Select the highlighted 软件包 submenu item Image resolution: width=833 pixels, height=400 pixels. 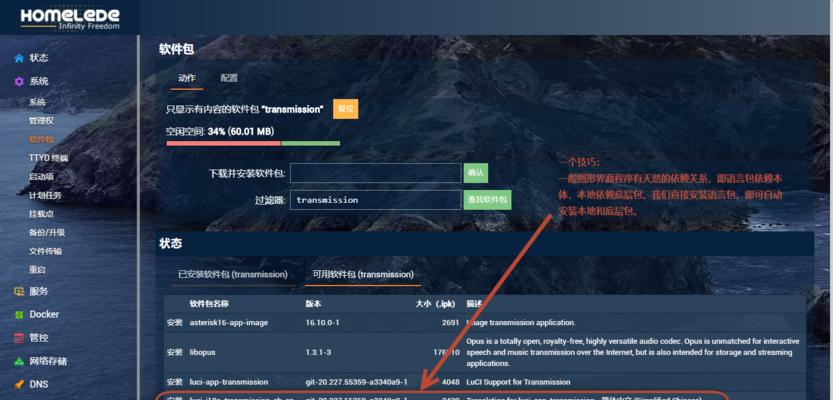pyautogui.click(x=41, y=139)
